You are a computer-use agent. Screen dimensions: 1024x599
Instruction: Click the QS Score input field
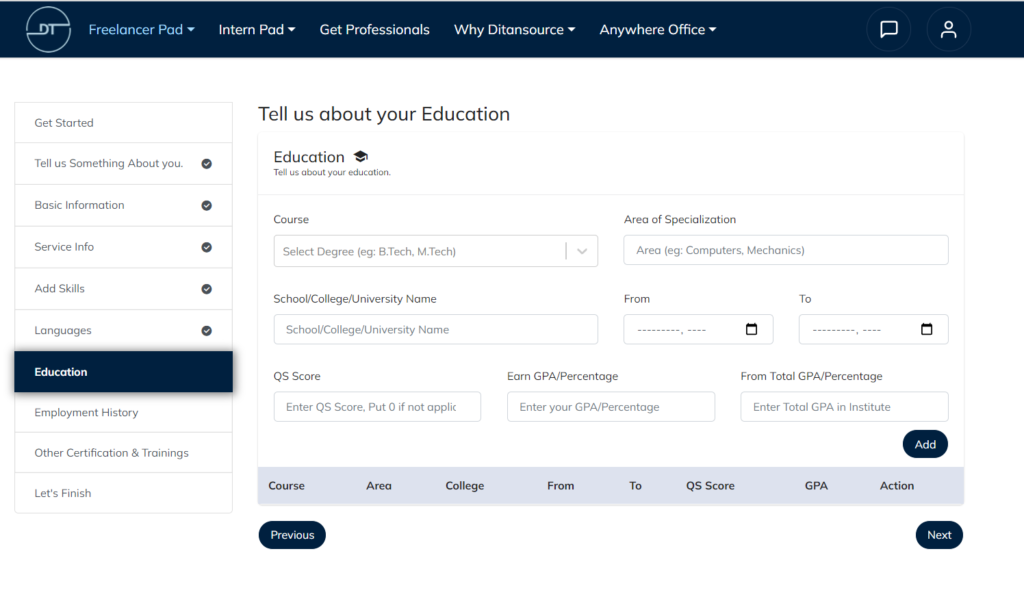pyautogui.click(x=377, y=406)
